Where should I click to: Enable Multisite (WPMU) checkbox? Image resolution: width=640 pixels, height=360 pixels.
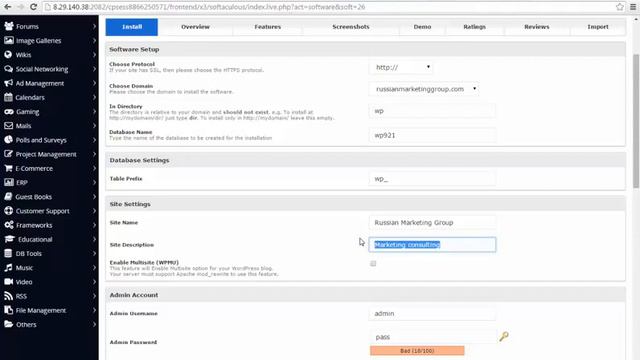coord(373,264)
